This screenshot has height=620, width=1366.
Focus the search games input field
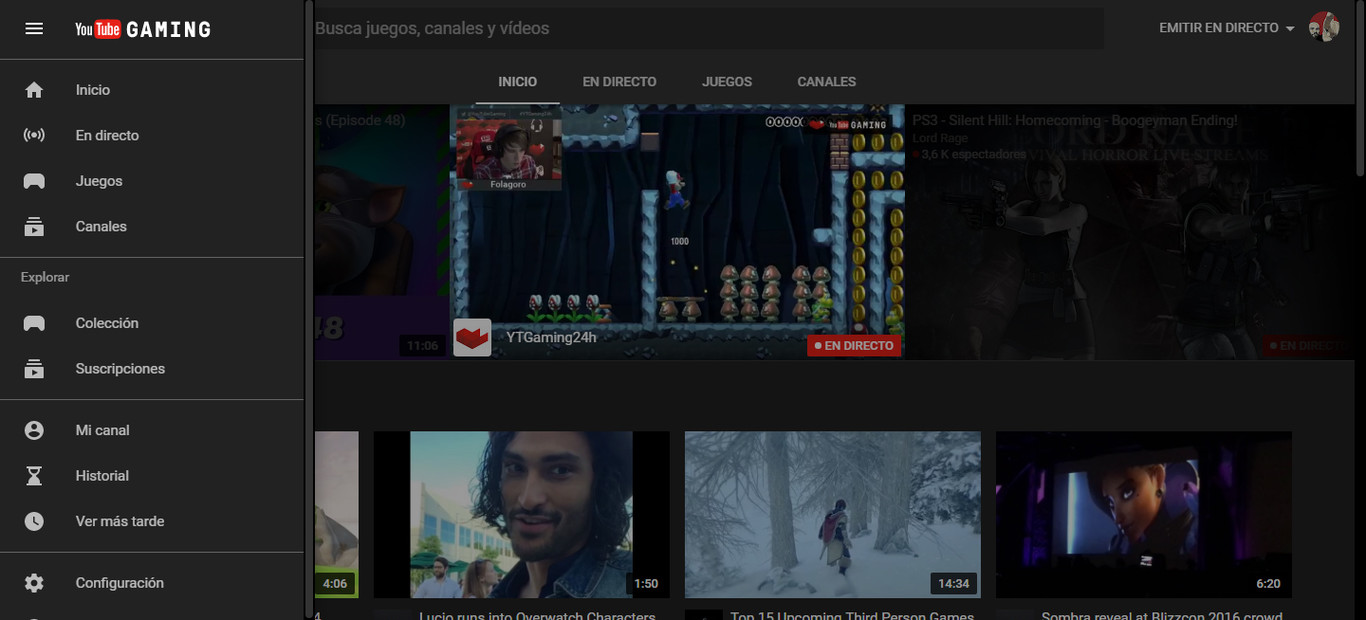pos(700,28)
